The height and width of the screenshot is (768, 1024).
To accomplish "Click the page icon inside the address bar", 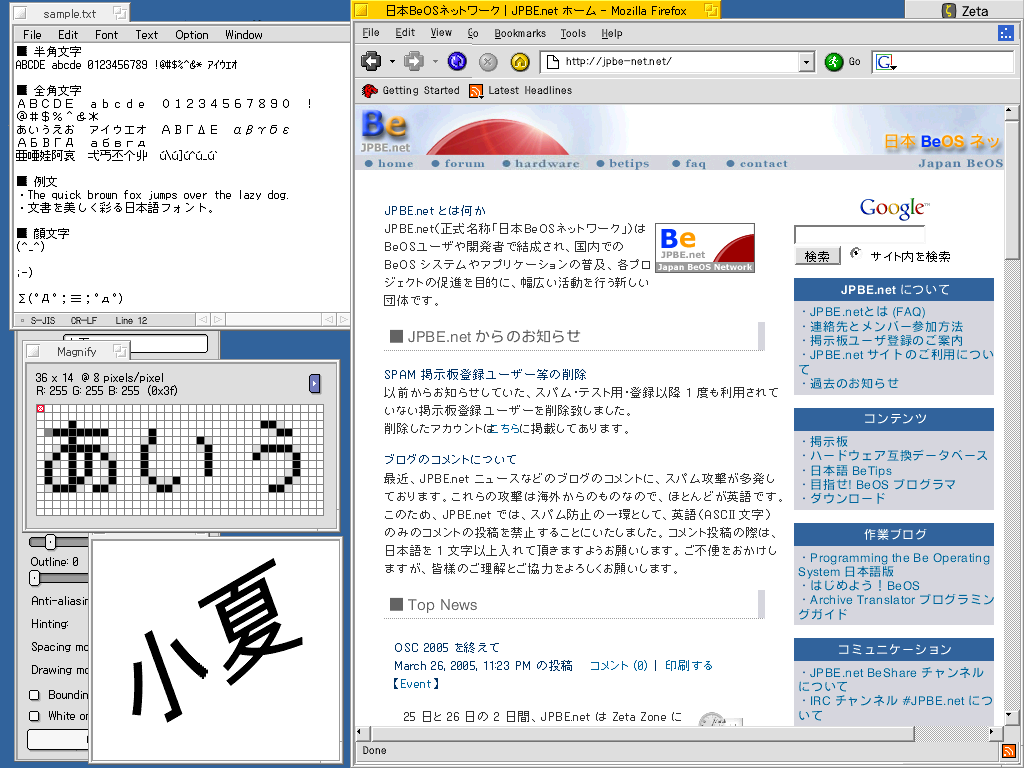I will pos(552,61).
